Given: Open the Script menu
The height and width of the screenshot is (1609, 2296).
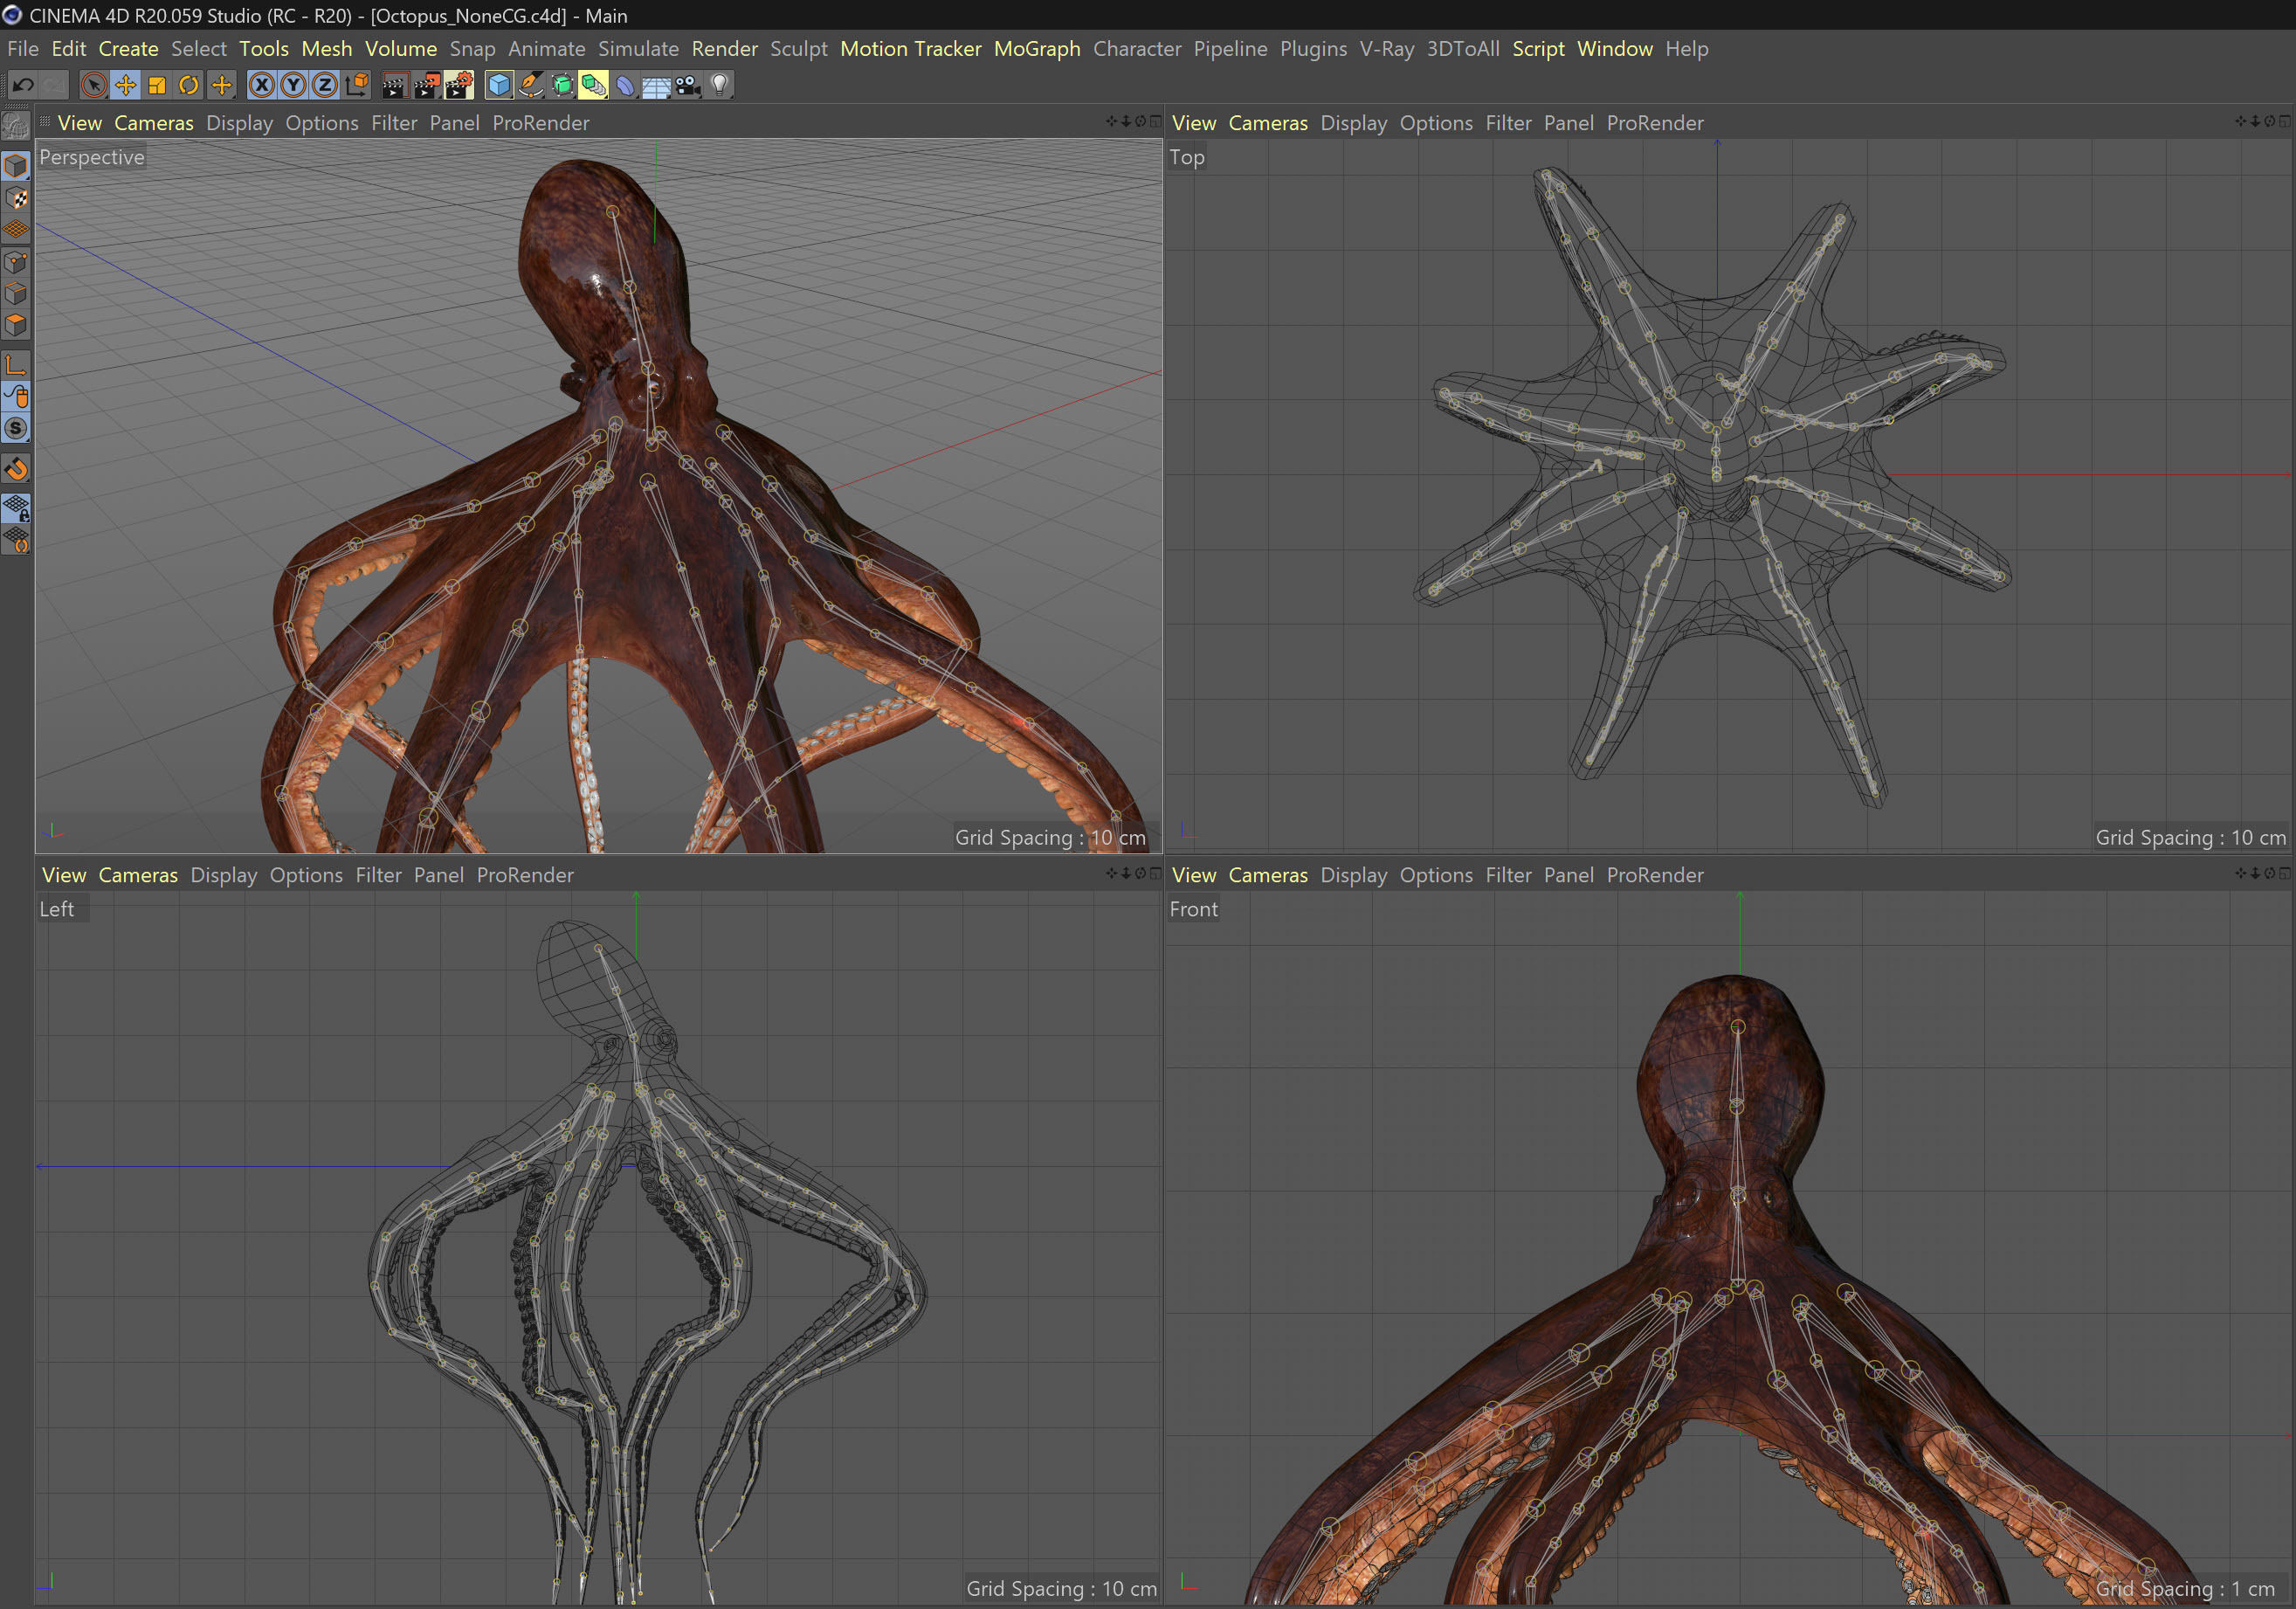Looking at the screenshot, I should [x=1538, y=48].
